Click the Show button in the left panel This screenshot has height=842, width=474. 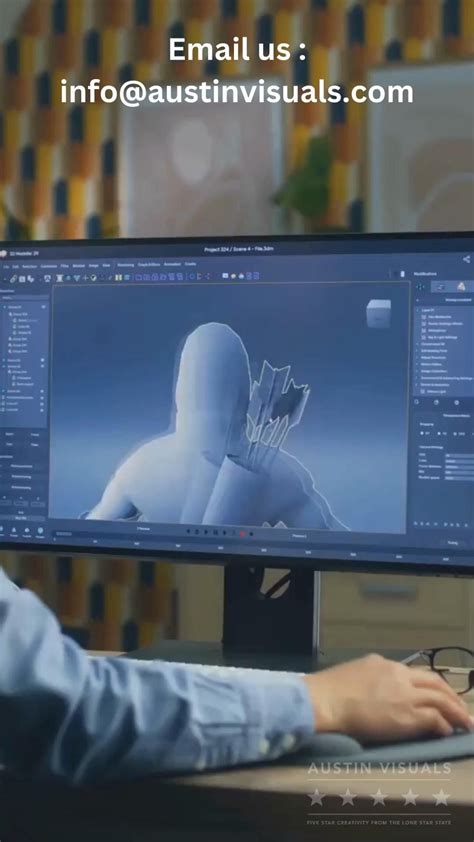pos(35,445)
